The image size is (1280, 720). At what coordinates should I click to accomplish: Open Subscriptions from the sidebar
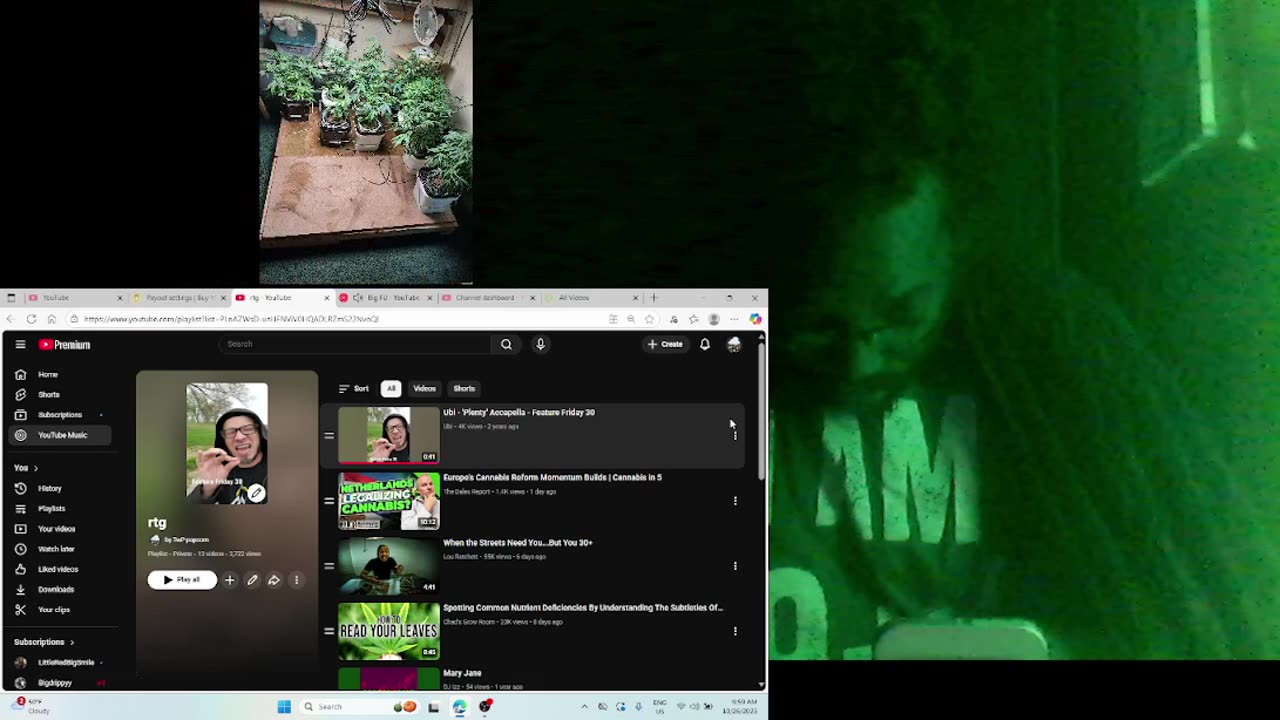(x=60, y=415)
